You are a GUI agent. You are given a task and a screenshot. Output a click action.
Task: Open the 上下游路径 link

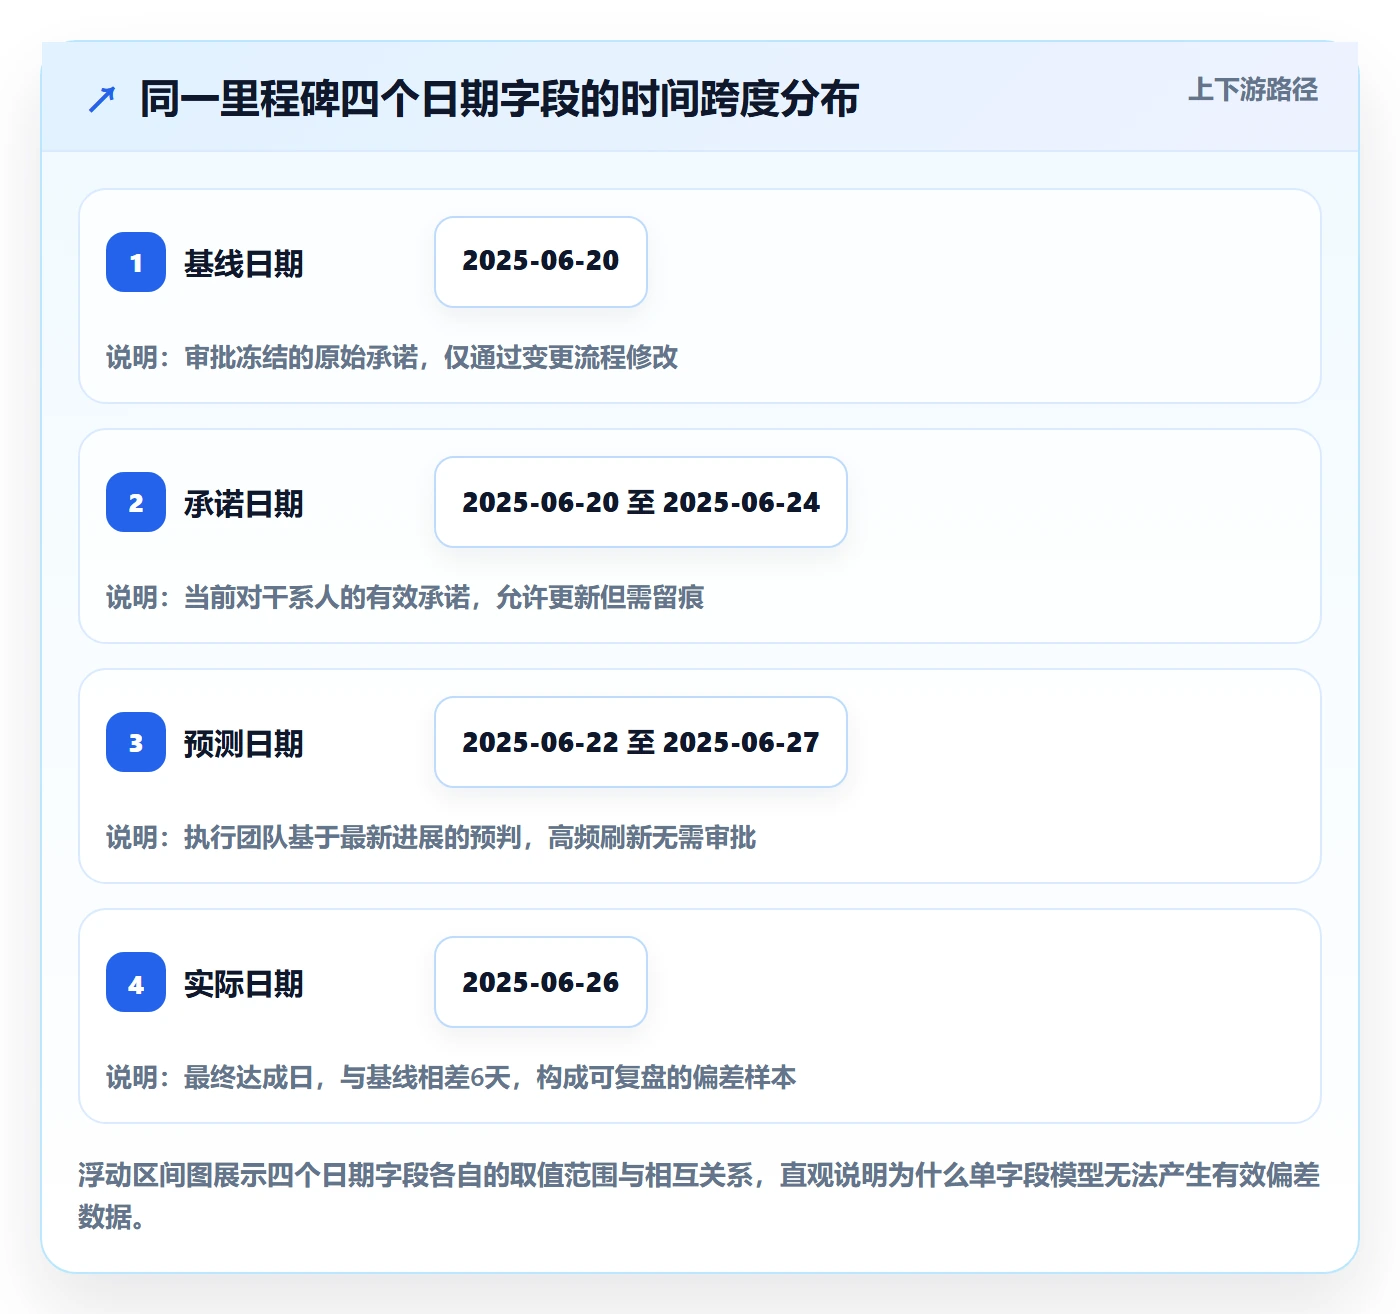pyautogui.click(x=1252, y=90)
